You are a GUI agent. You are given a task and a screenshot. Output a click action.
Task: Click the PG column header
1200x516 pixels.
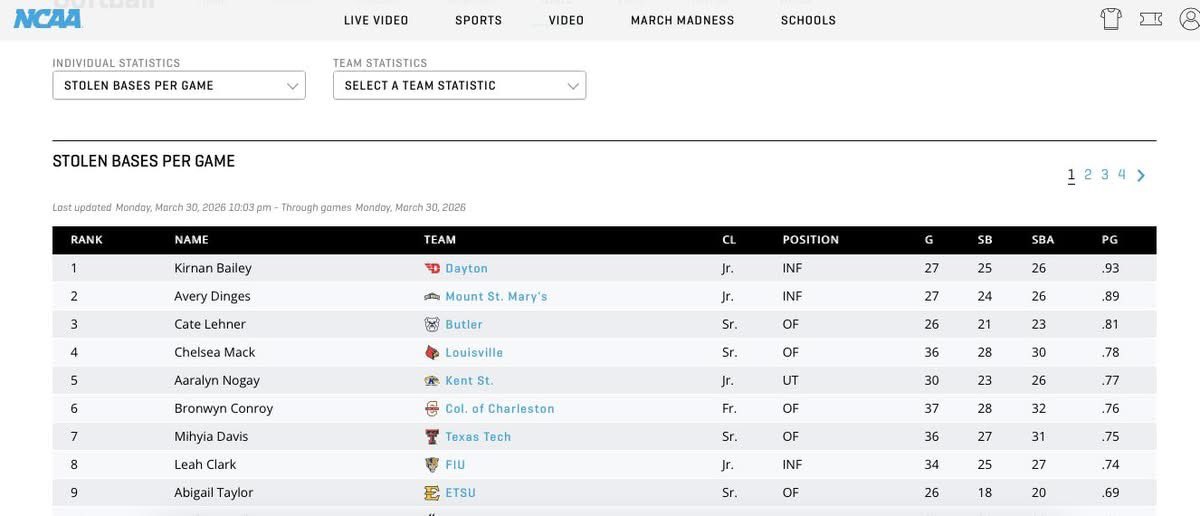click(x=1110, y=240)
